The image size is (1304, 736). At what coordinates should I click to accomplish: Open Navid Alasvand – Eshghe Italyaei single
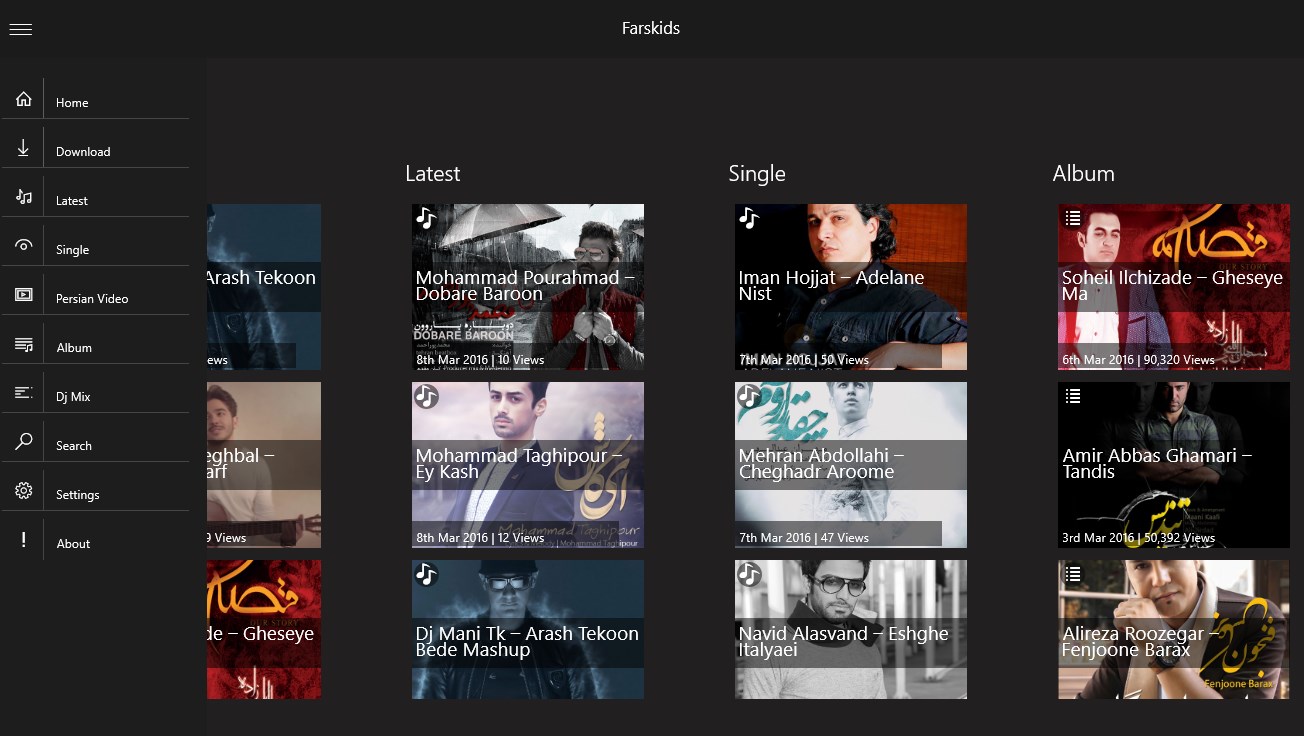[851, 629]
